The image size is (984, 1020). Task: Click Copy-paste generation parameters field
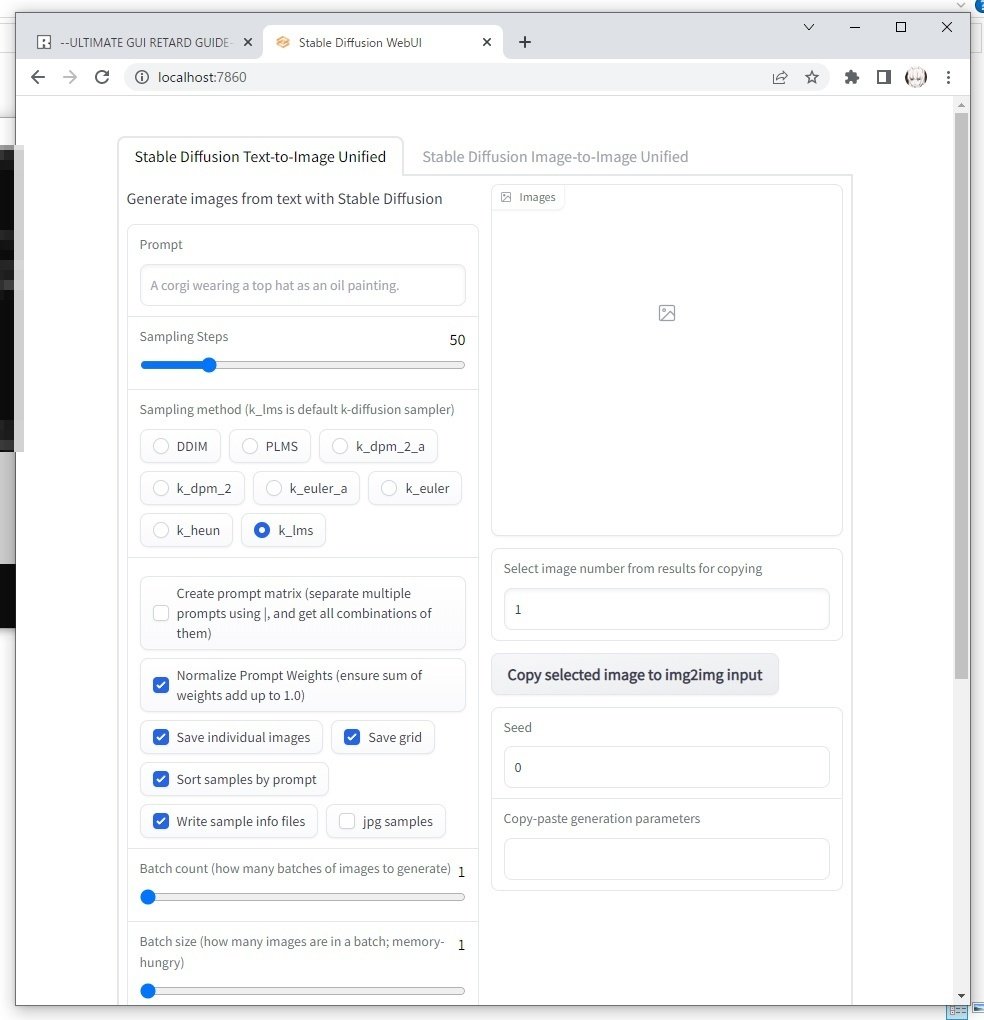click(x=667, y=859)
